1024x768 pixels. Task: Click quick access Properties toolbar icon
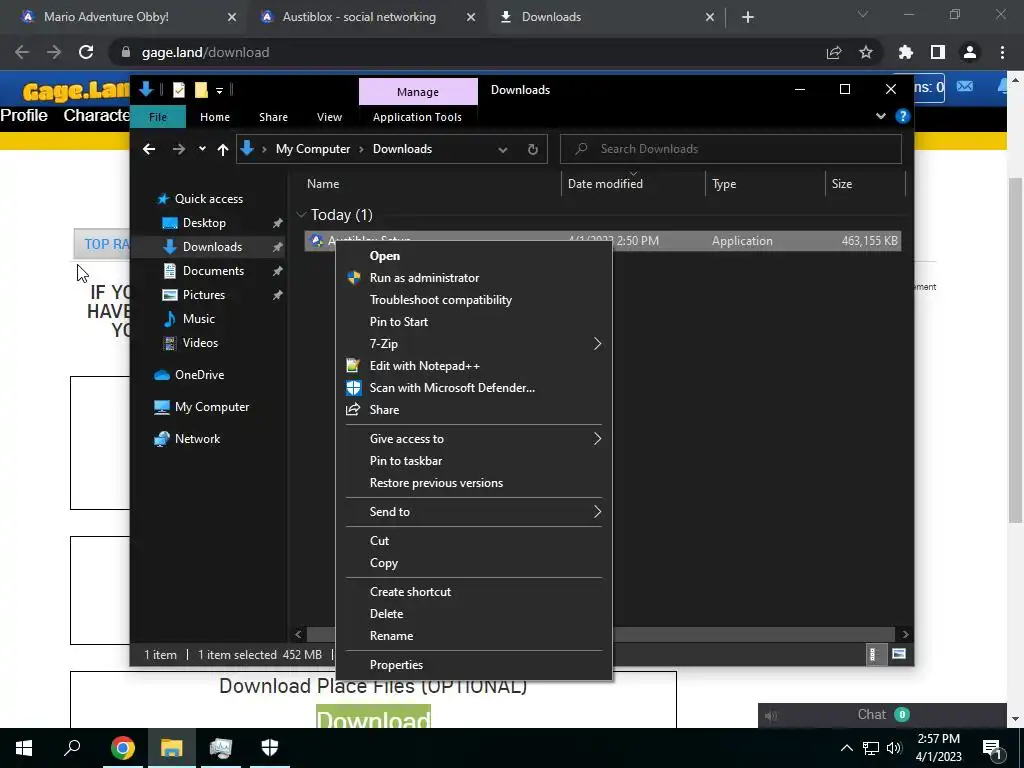[x=178, y=90]
